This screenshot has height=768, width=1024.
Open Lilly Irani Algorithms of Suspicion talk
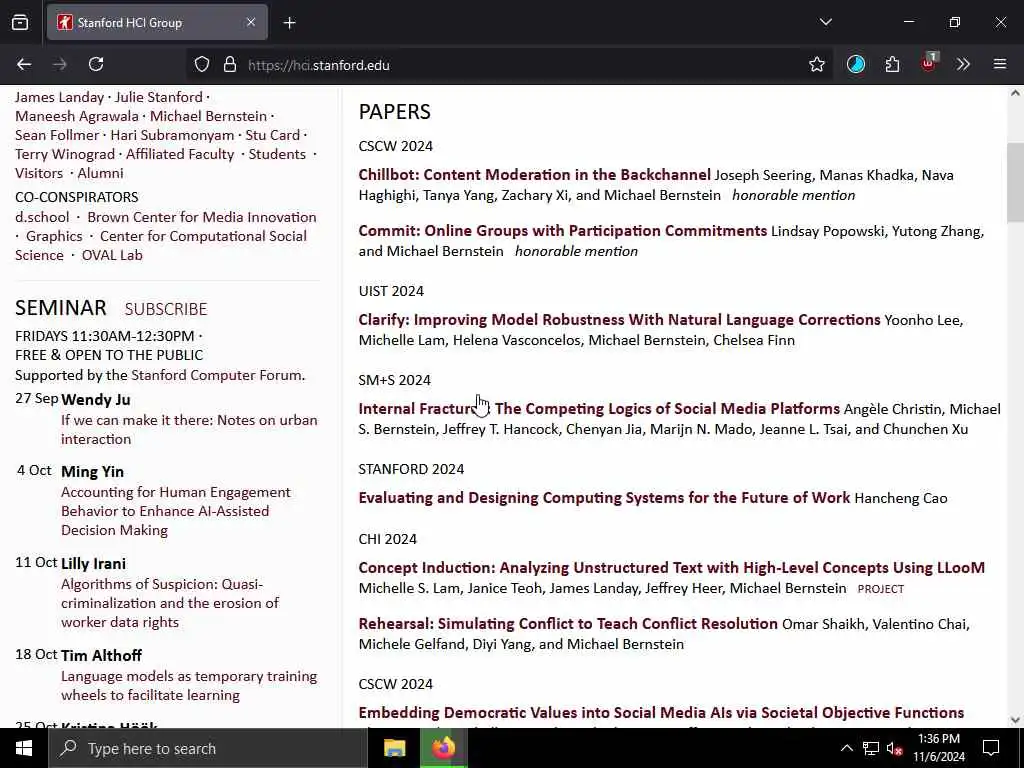click(170, 603)
